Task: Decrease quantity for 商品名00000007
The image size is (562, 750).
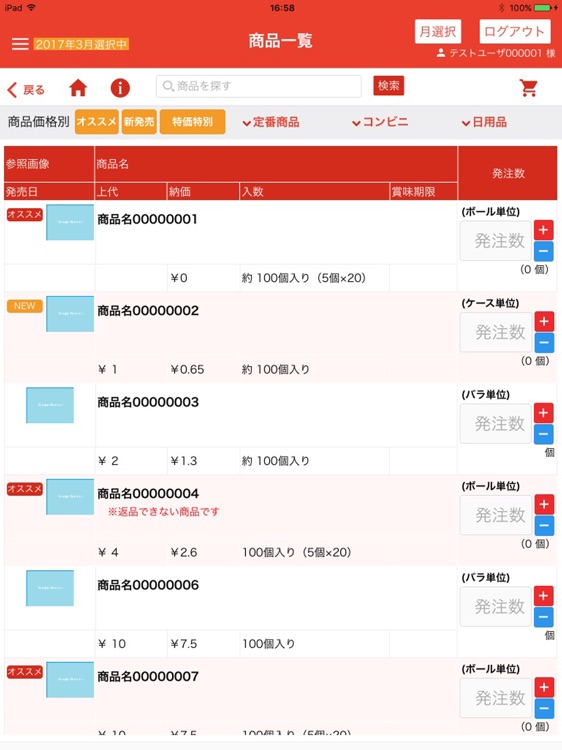Action: tap(544, 708)
